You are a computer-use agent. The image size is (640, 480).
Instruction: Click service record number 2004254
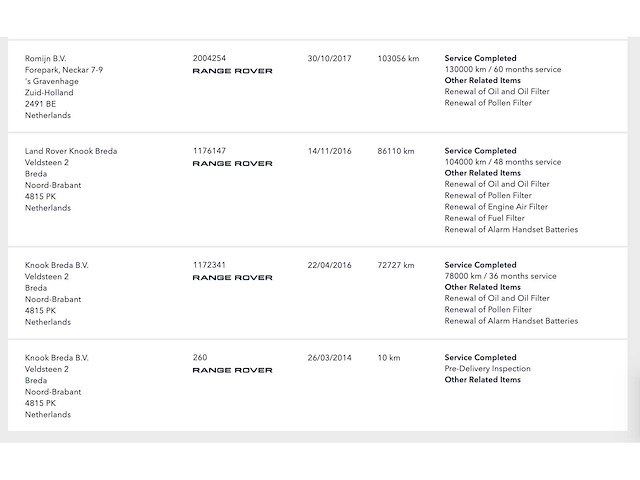pos(209,59)
